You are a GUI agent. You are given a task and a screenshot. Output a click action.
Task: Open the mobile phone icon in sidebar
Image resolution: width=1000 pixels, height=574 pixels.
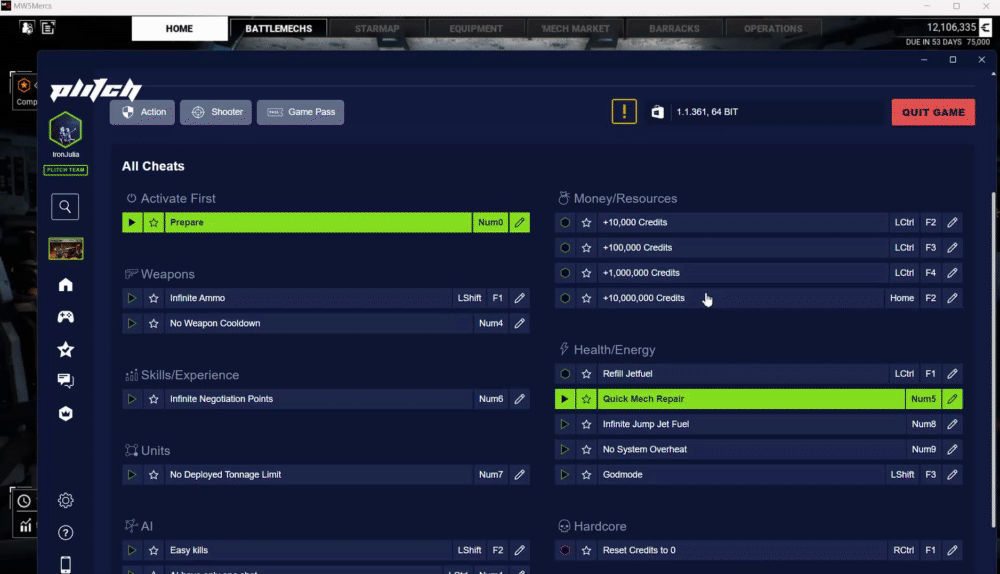coord(65,564)
